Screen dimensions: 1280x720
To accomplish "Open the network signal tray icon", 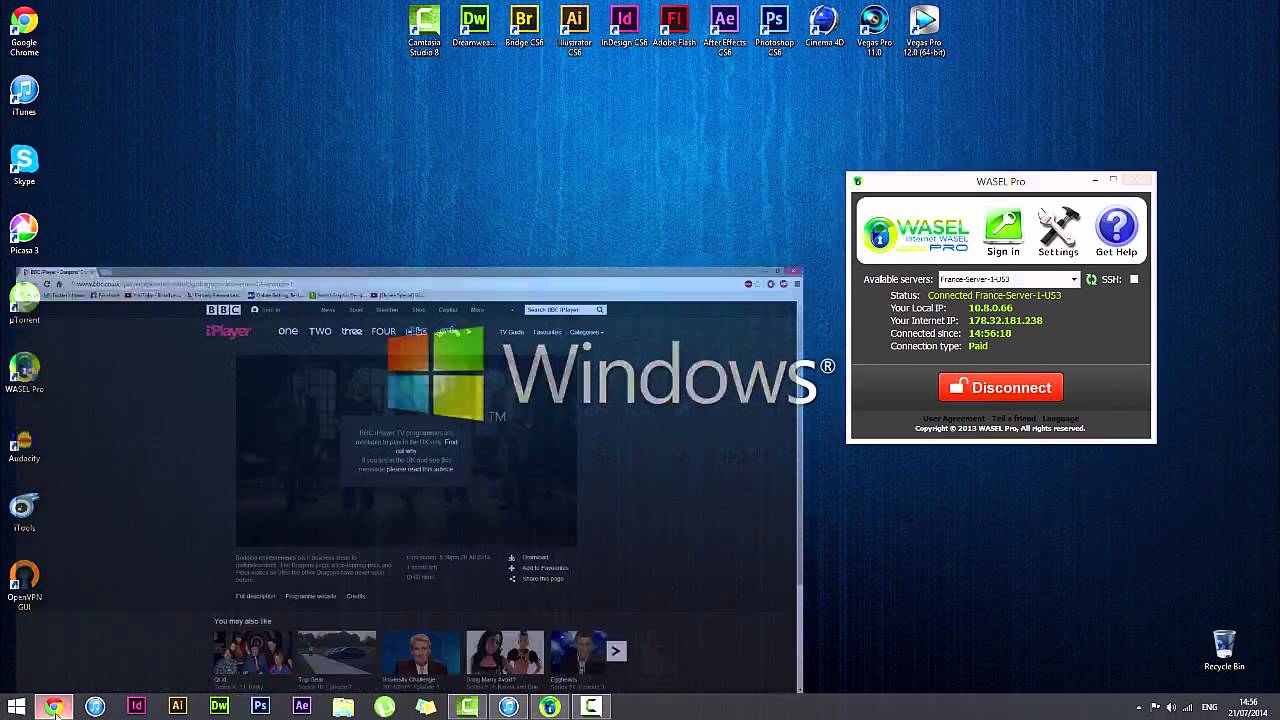I will (1187, 708).
